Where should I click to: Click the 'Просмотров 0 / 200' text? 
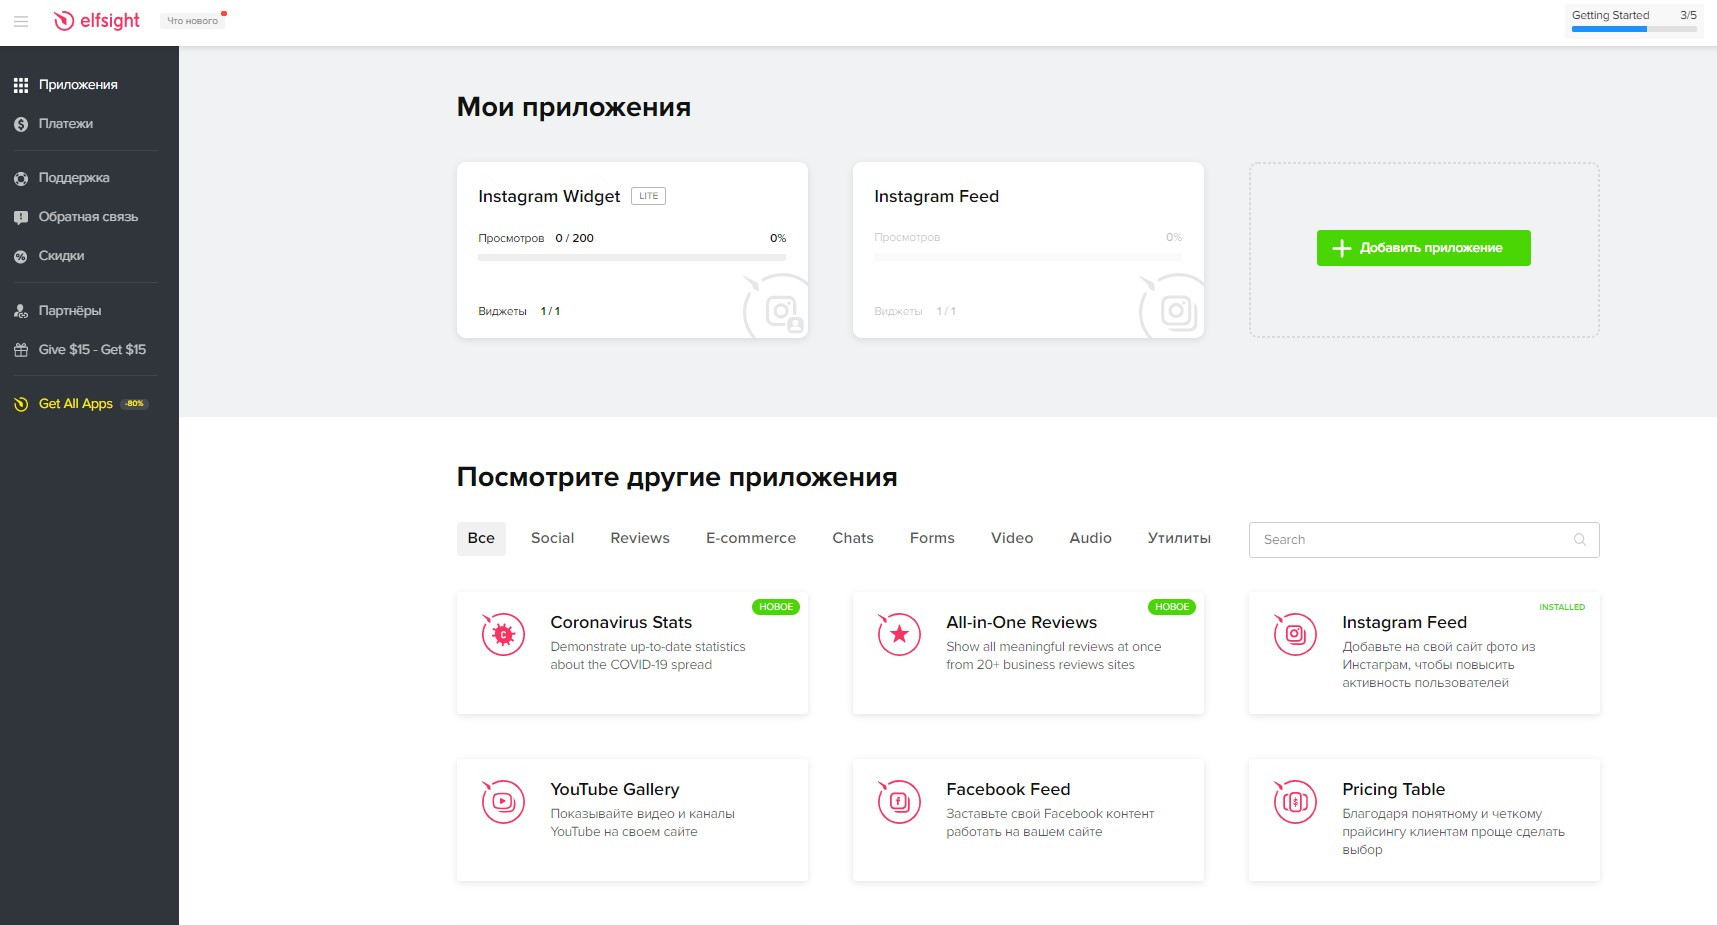(x=536, y=238)
